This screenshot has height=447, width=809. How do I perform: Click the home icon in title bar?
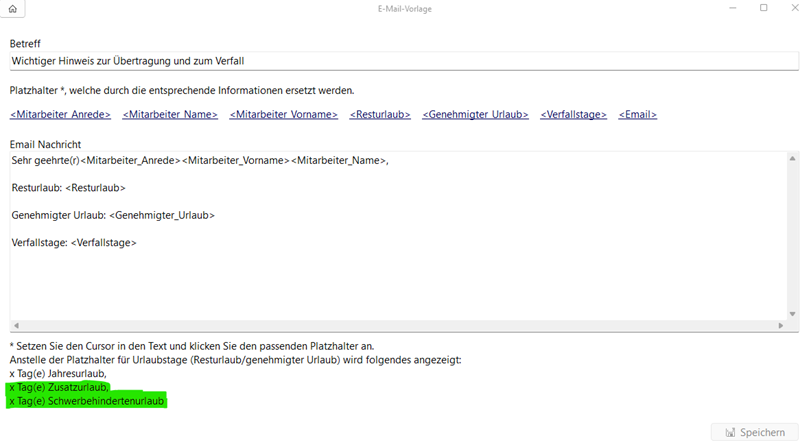click(x=13, y=9)
